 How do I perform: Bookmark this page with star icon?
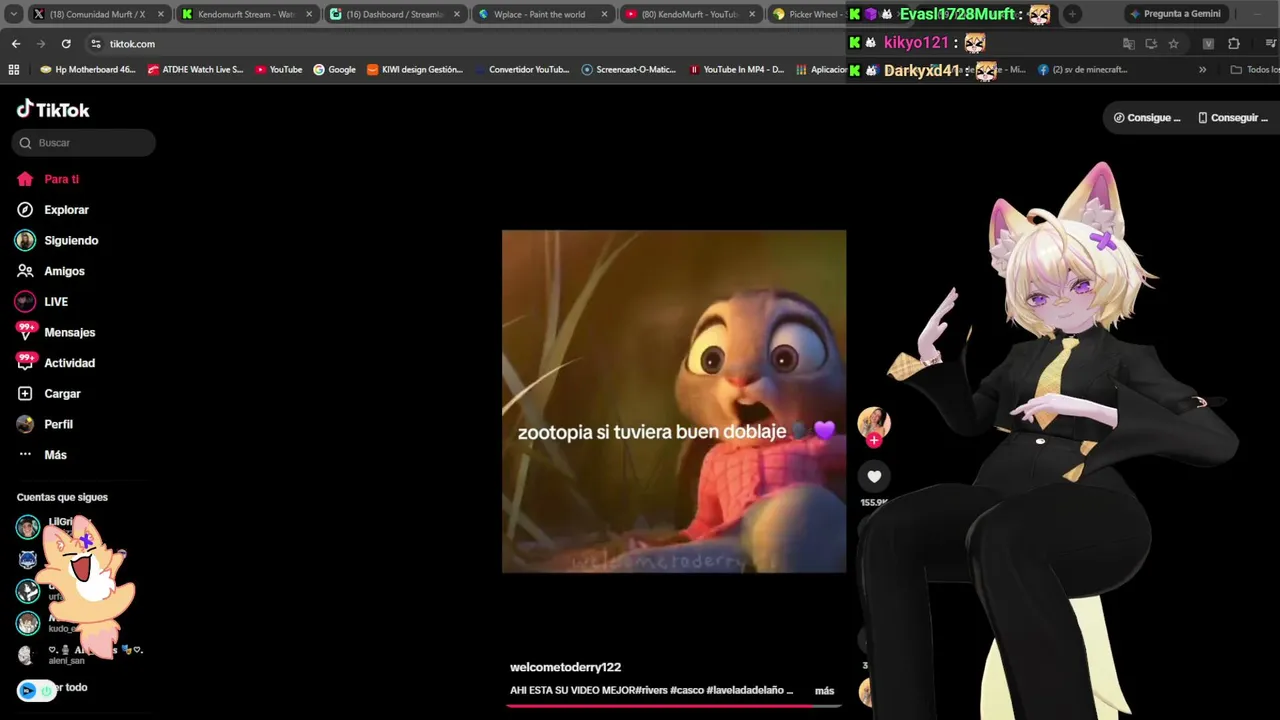point(1173,44)
